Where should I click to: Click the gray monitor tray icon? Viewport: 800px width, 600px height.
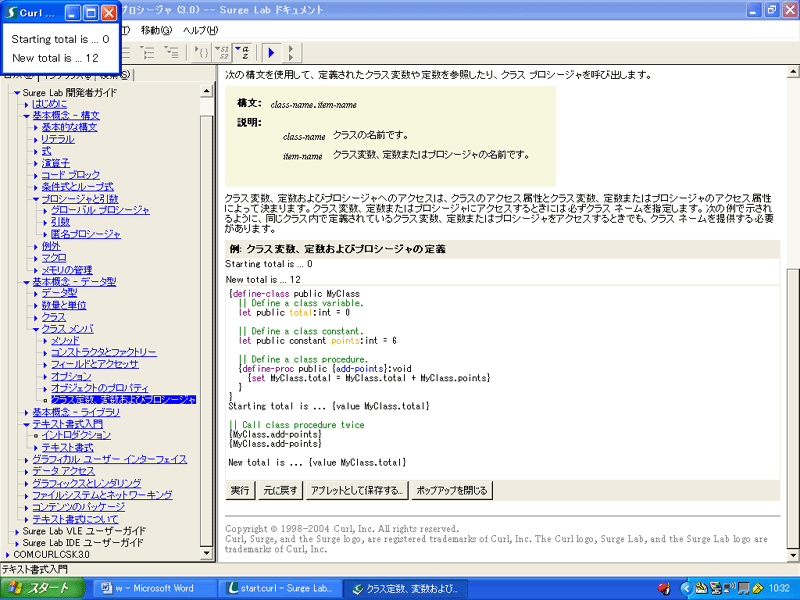point(743,588)
